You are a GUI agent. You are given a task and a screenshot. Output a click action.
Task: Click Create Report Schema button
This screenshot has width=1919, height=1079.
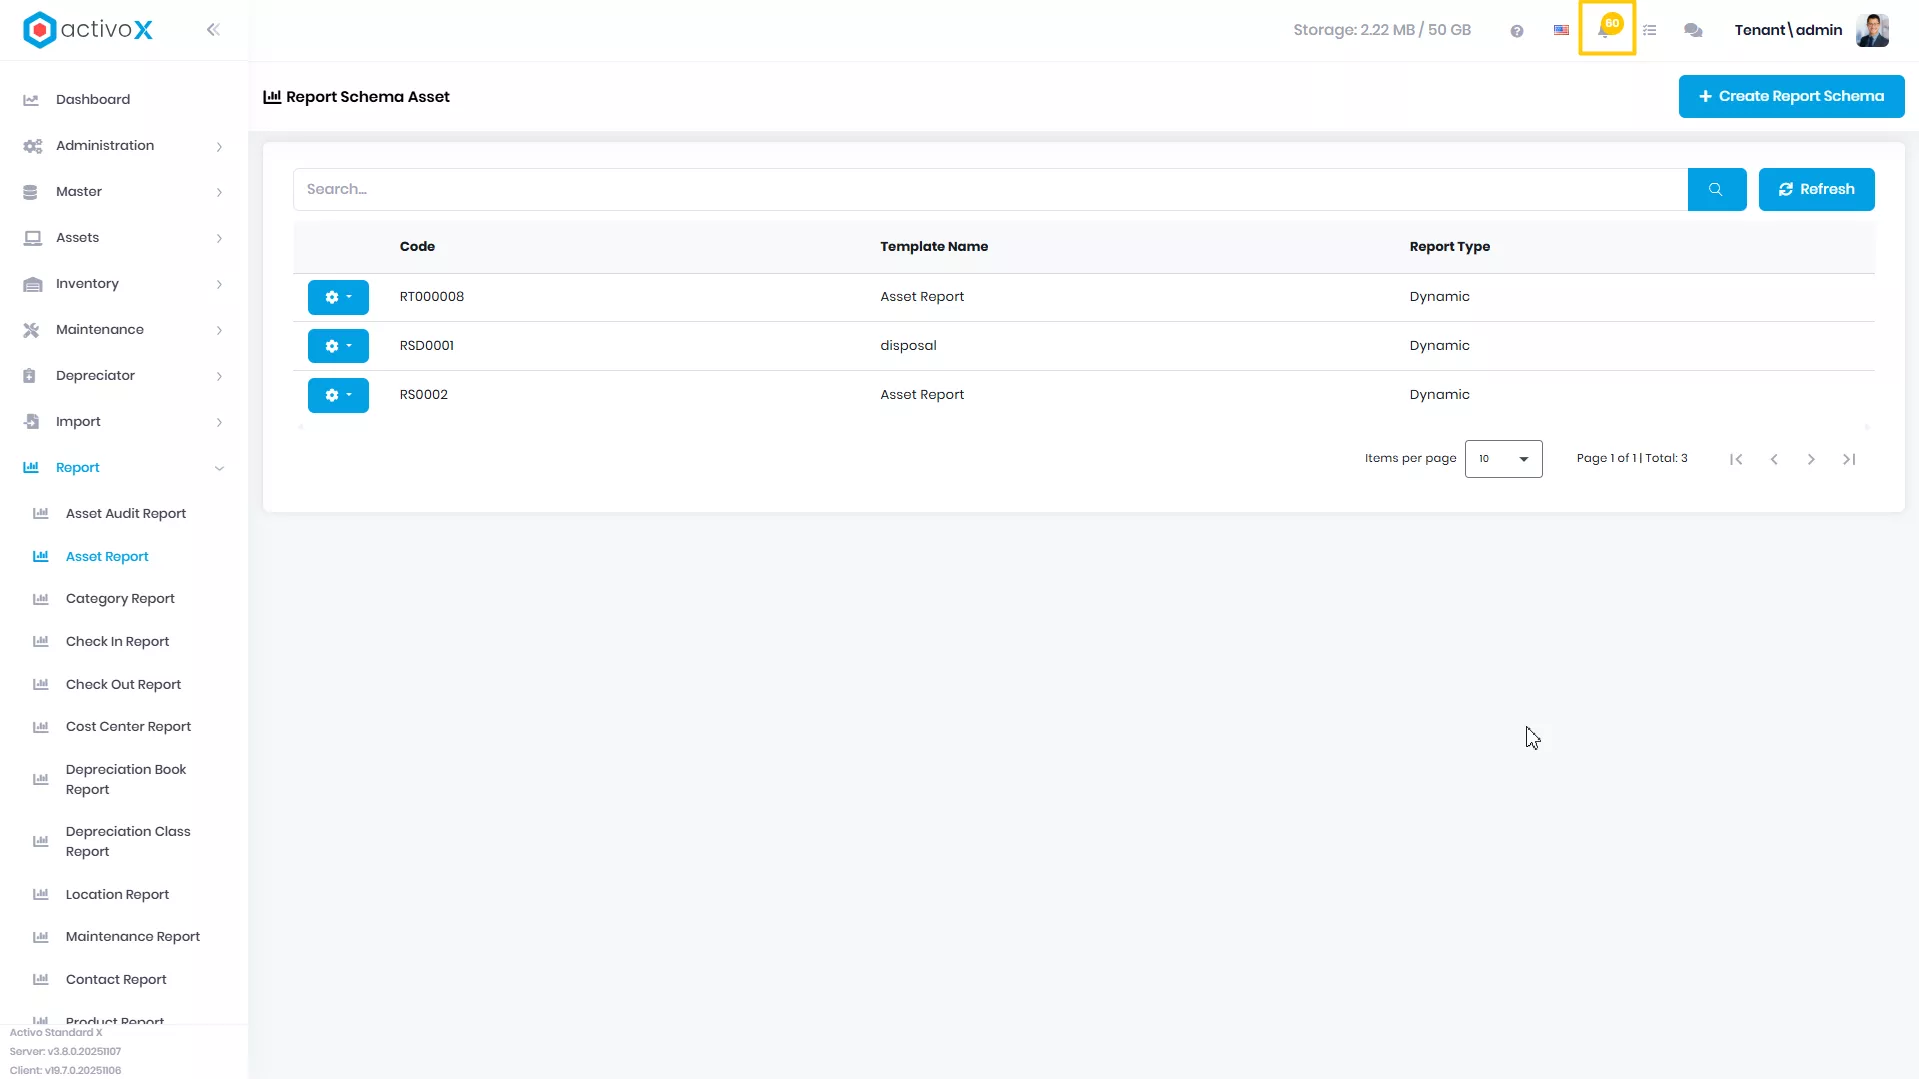click(x=1791, y=96)
